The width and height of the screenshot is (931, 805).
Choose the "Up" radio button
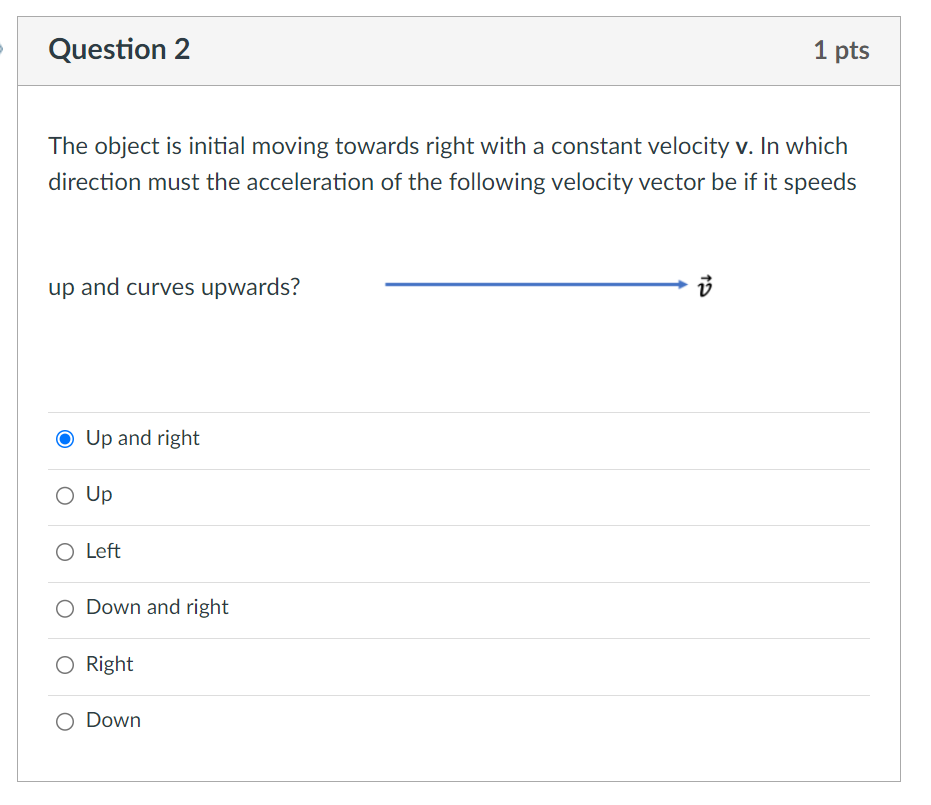(x=65, y=495)
